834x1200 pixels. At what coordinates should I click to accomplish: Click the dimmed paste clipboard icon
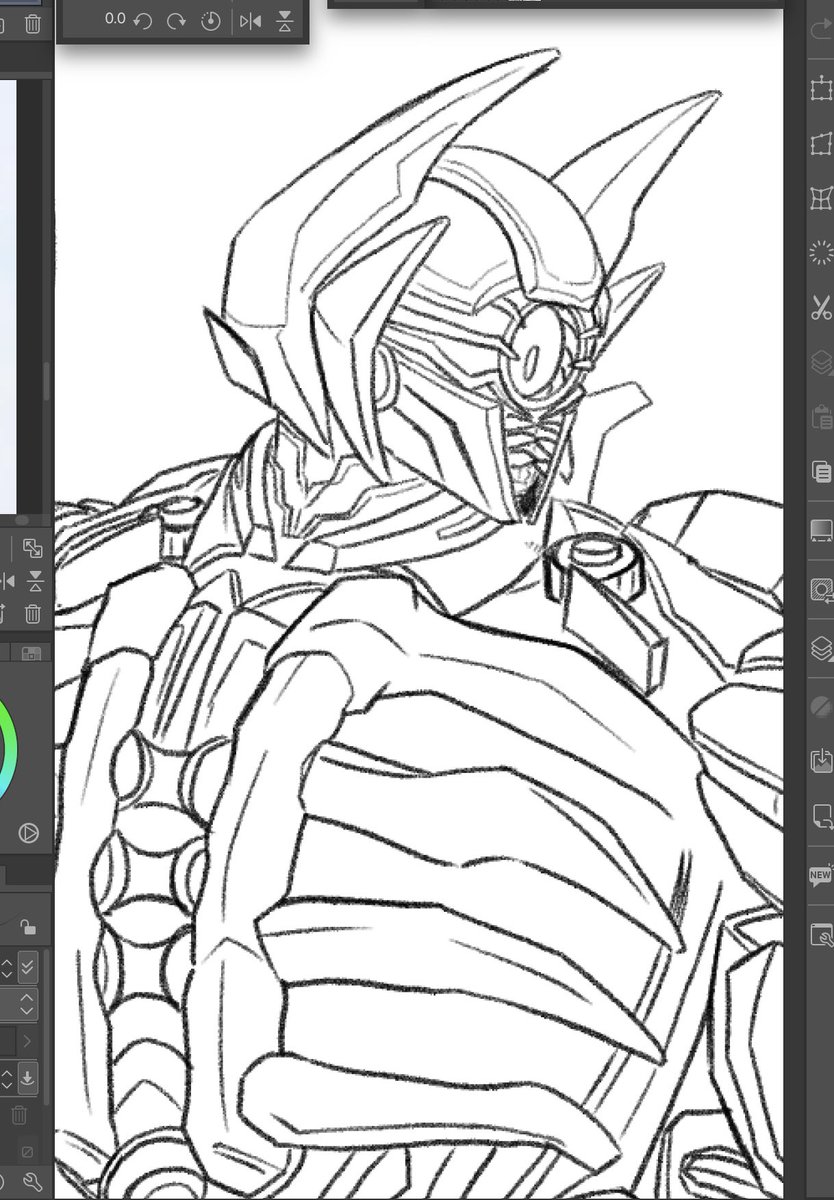pos(821,416)
